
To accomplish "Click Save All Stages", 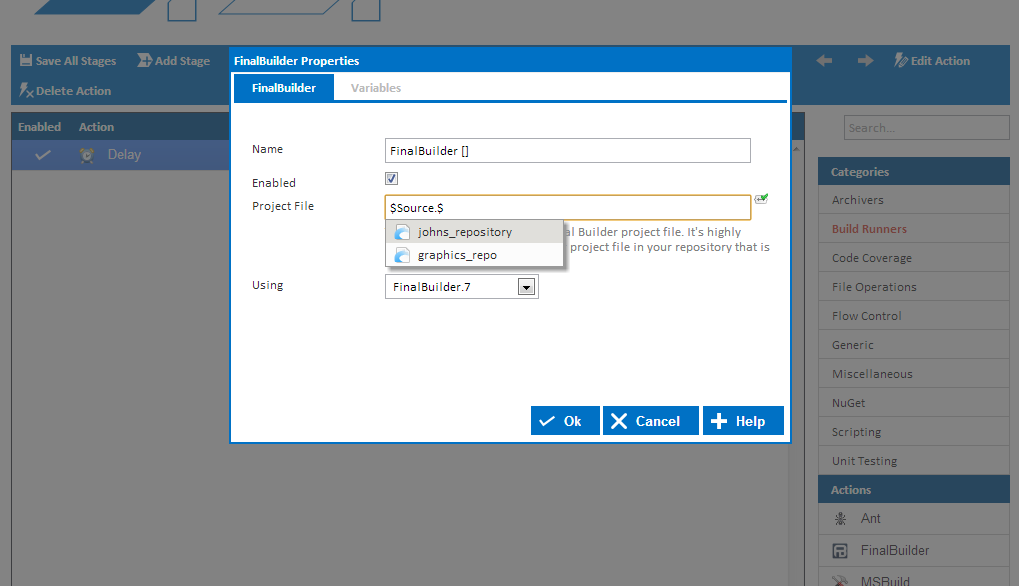I will [x=68, y=60].
